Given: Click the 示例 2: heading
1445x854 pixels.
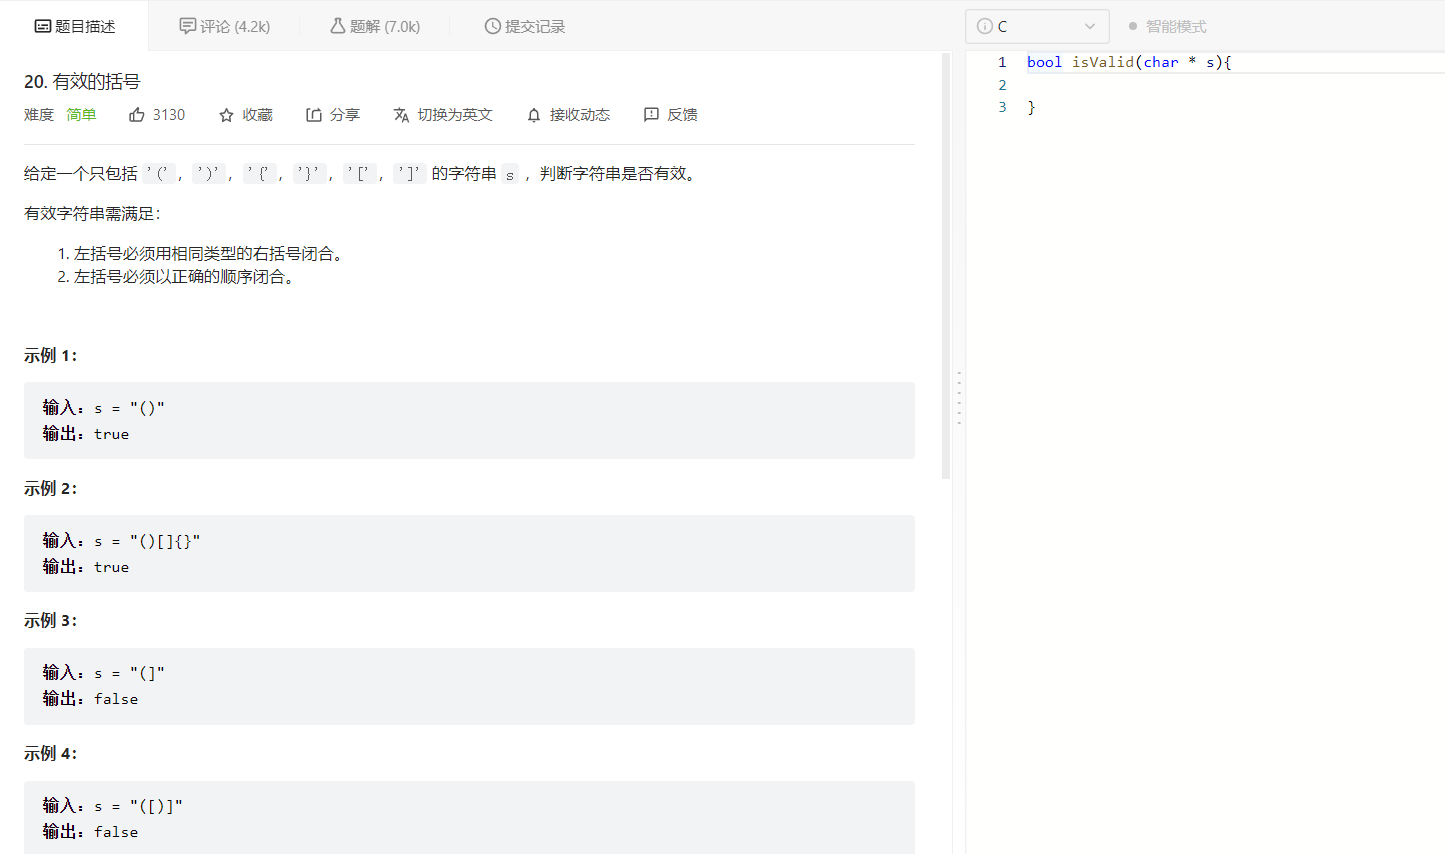Looking at the screenshot, I should point(50,488).
